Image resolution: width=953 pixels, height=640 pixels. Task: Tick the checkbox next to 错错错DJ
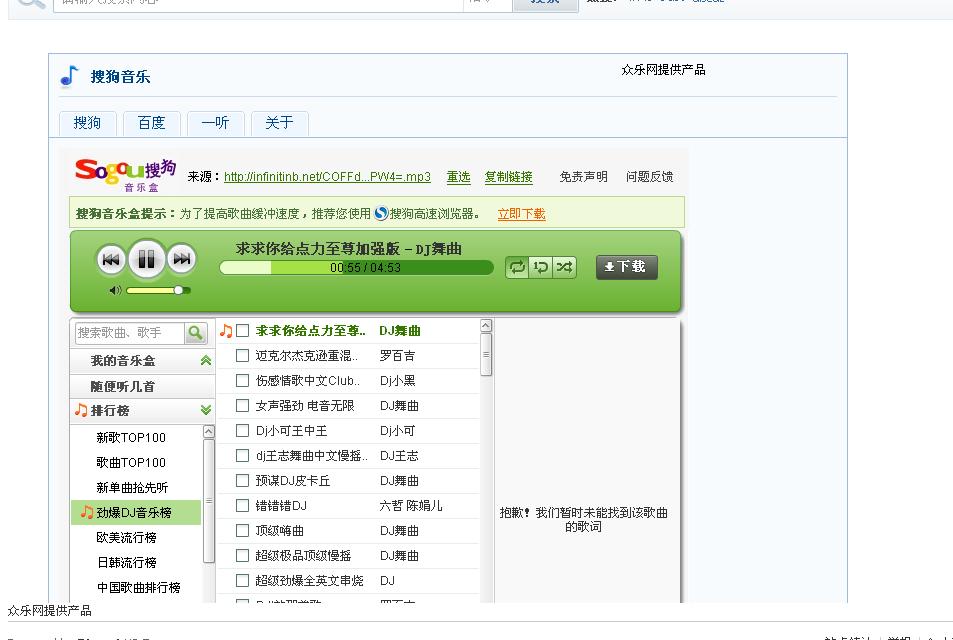pos(242,506)
